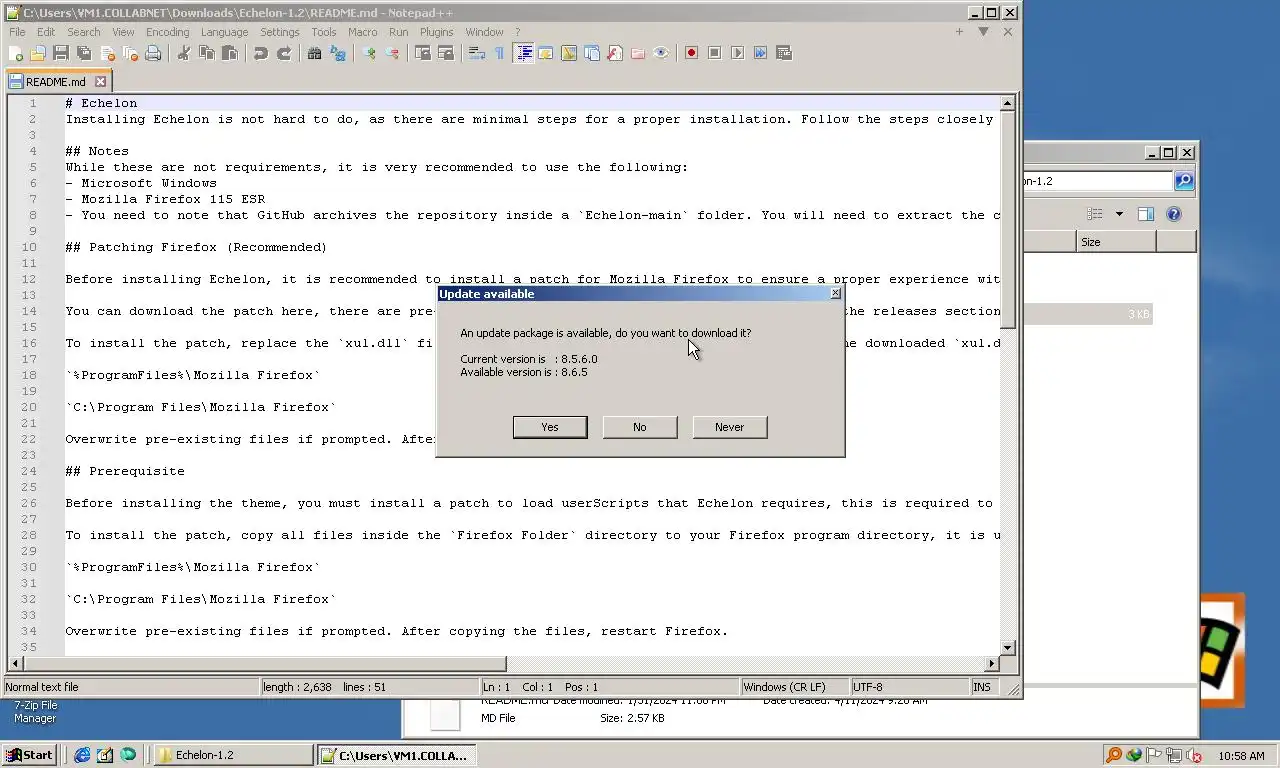The image size is (1280, 768).
Task: Click the Explorer change view icon
Action: tap(1096, 214)
